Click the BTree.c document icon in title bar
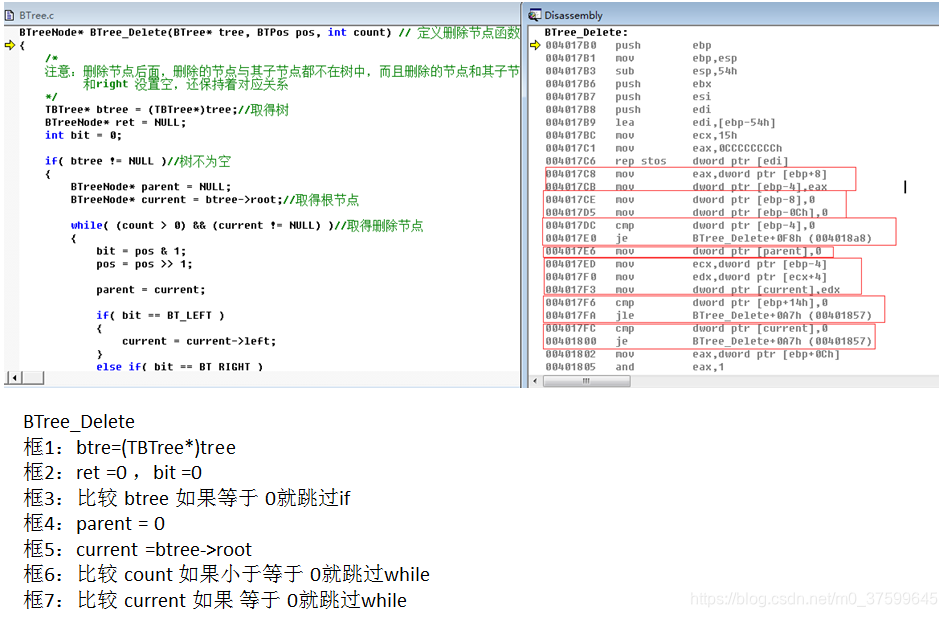The width and height of the screenshot is (947, 617). 10,15
